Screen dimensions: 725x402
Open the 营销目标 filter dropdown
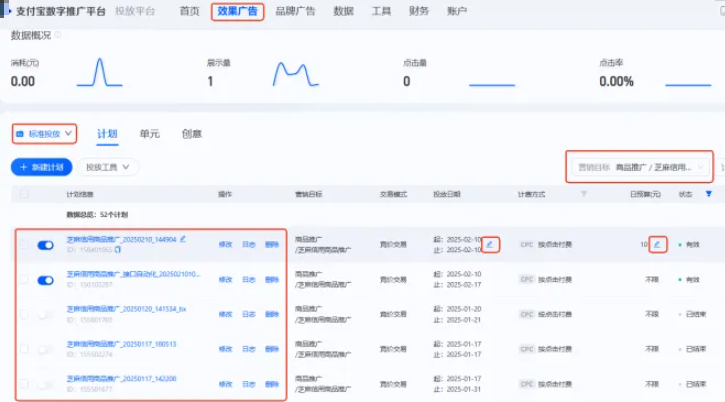[640, 167]
